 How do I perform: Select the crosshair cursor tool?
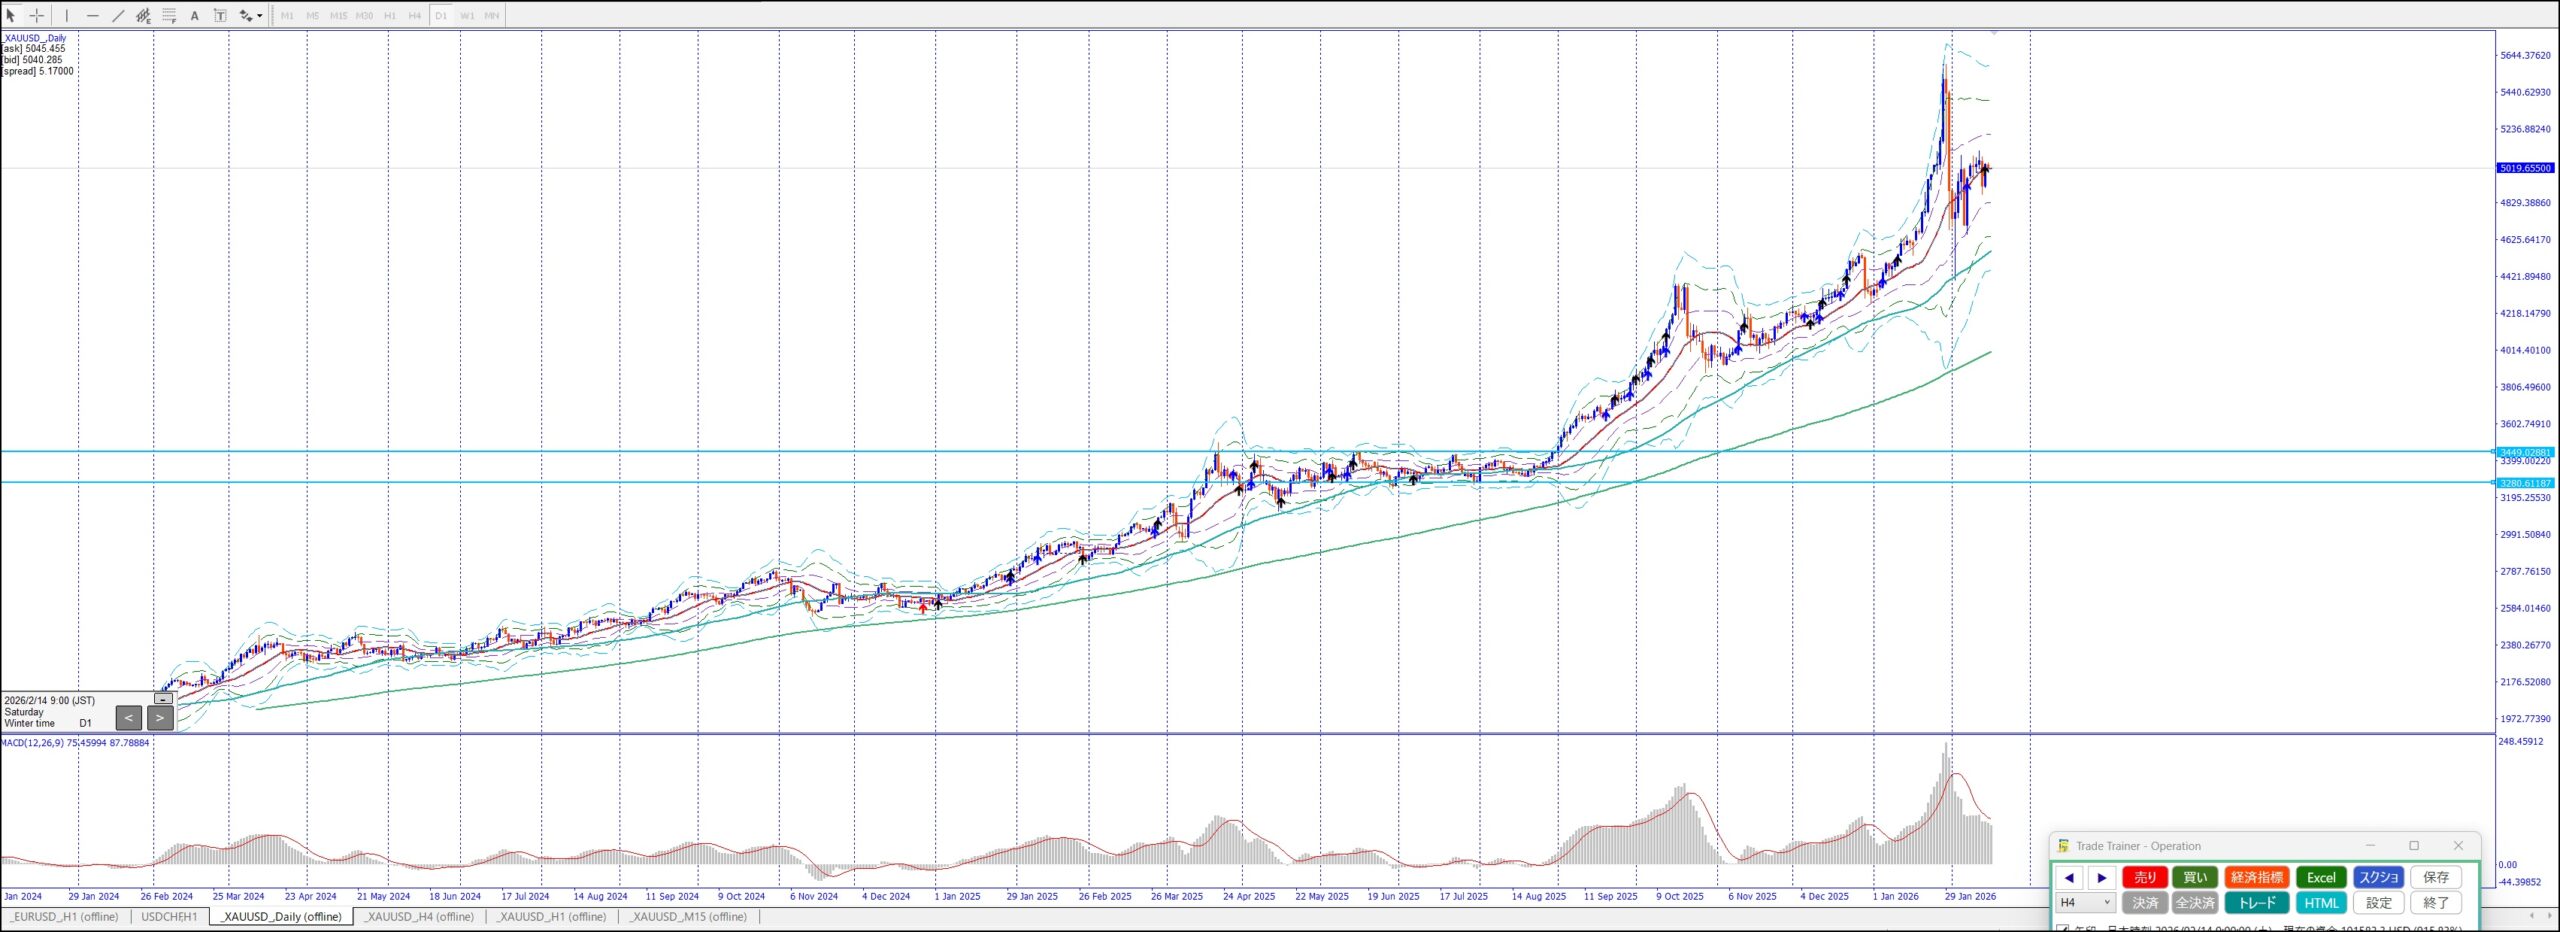[37, 15]
